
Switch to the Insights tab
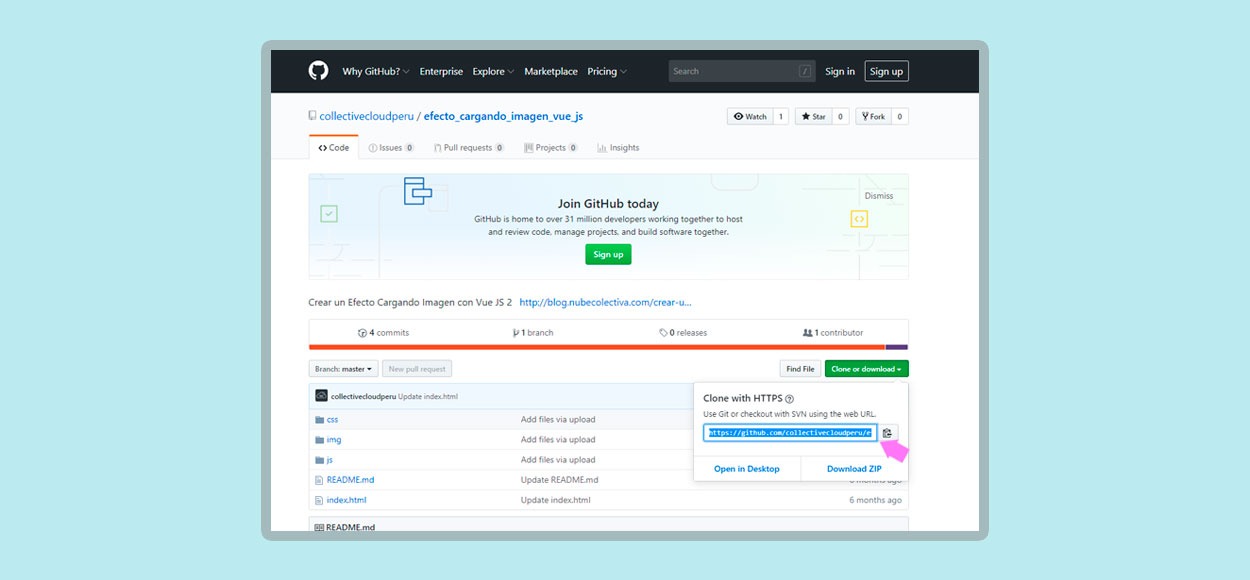618,147
